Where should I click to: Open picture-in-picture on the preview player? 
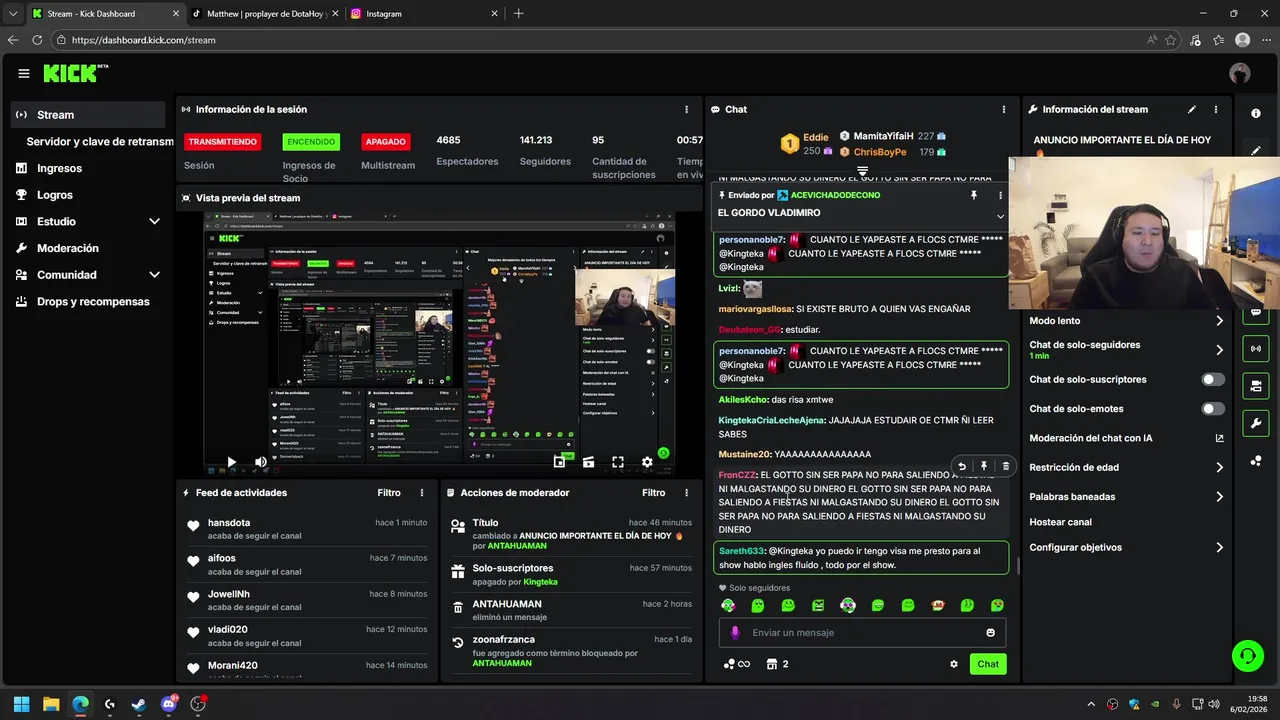click(559, 462)
